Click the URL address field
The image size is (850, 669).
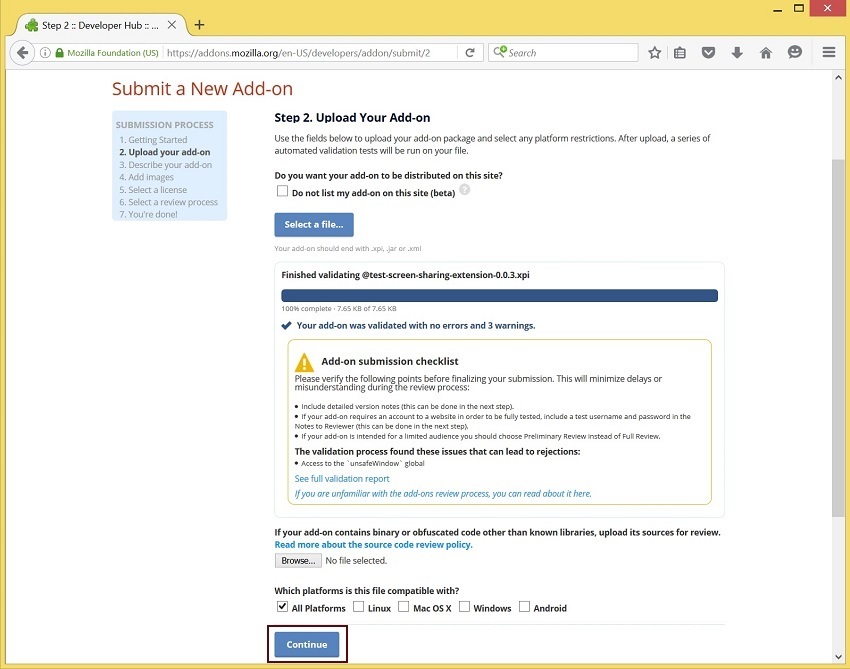pyautogui.click(x=310, y=53)
